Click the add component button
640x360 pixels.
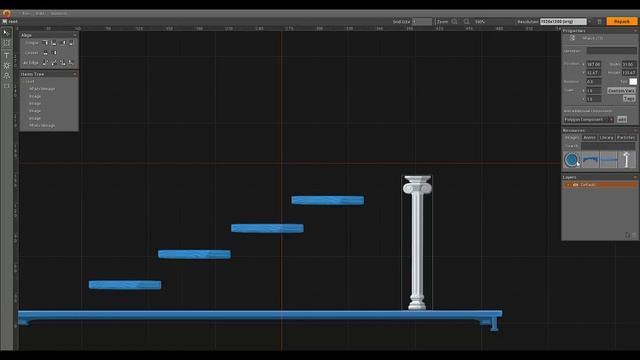tap(622, 120)
